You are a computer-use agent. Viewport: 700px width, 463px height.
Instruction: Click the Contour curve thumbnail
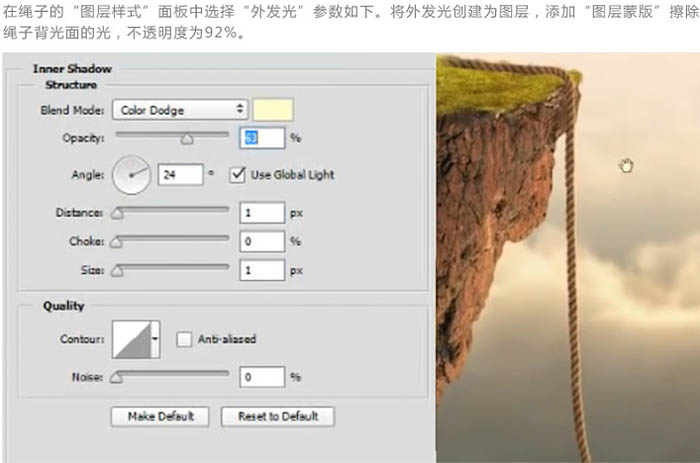pos(131,339)
